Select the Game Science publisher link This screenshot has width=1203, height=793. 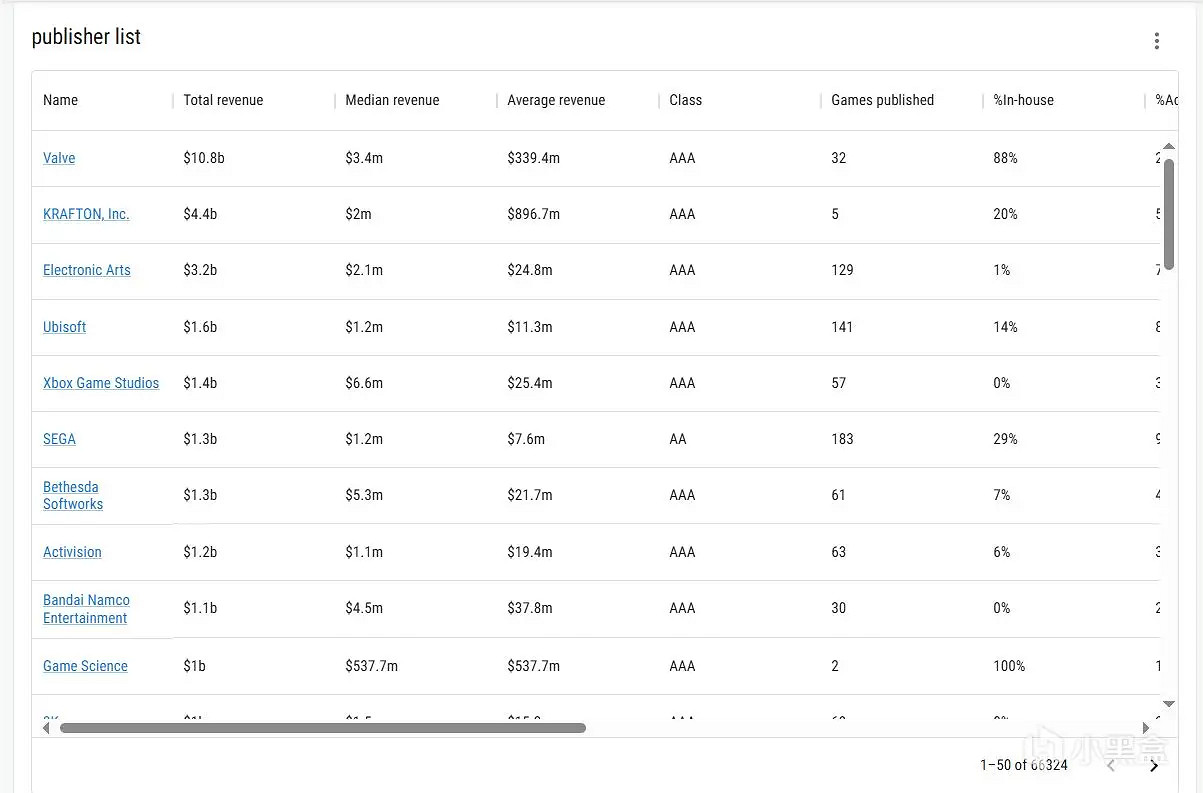(x=85, y=666)
